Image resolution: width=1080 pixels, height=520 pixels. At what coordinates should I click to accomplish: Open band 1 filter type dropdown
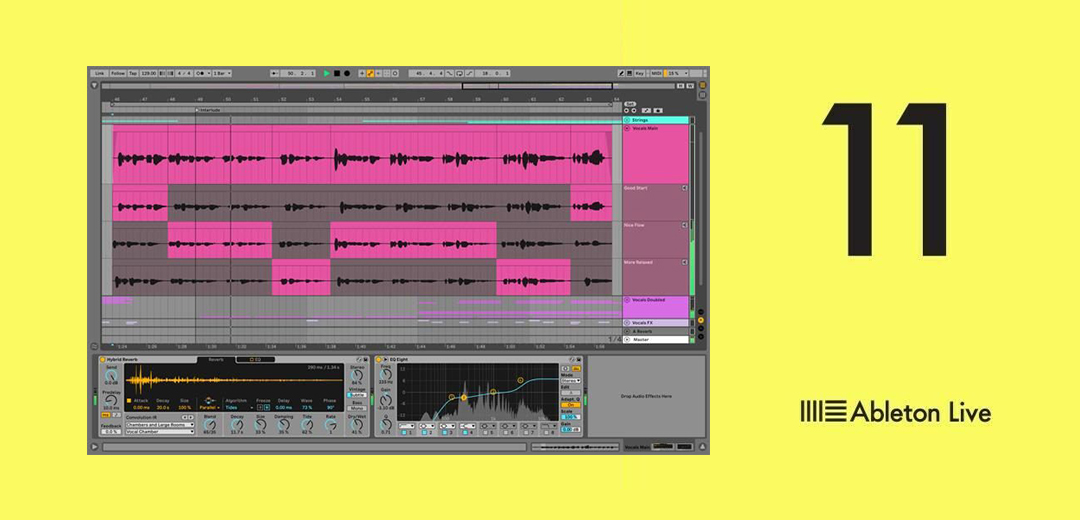tap(406, 426)
